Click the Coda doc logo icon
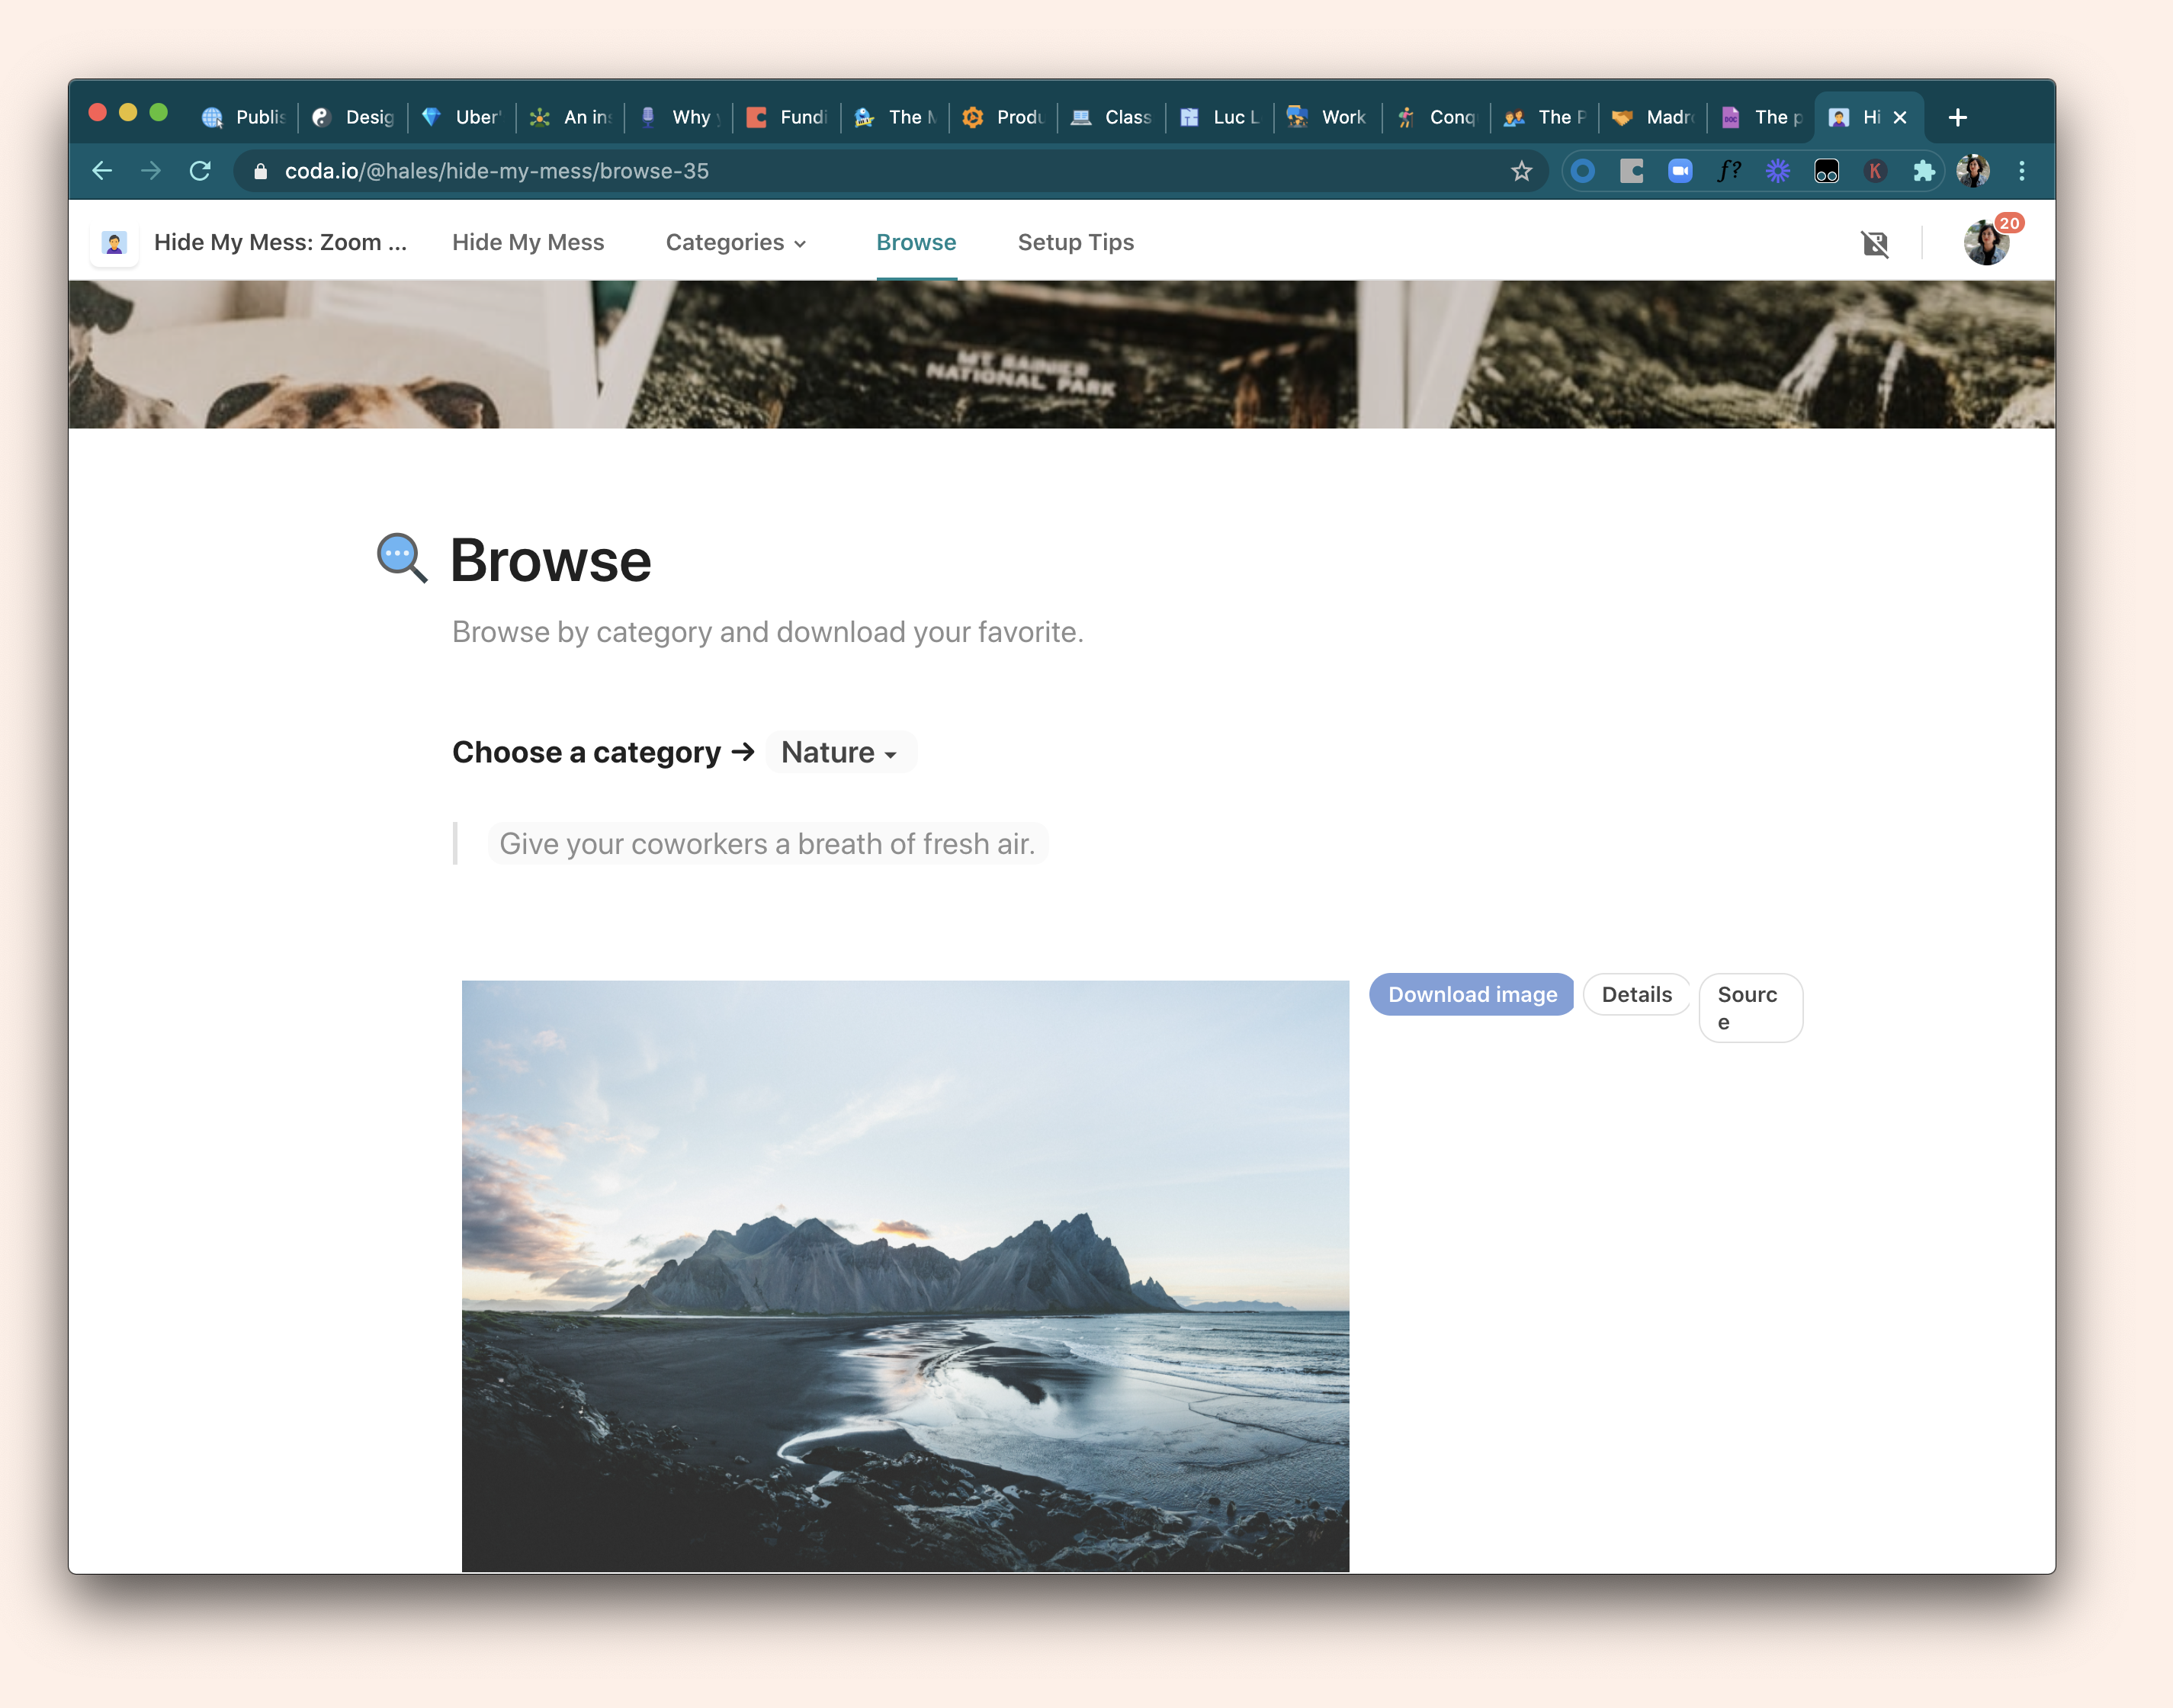This screenshot has height=1708, width=2173. coord(114,243)
